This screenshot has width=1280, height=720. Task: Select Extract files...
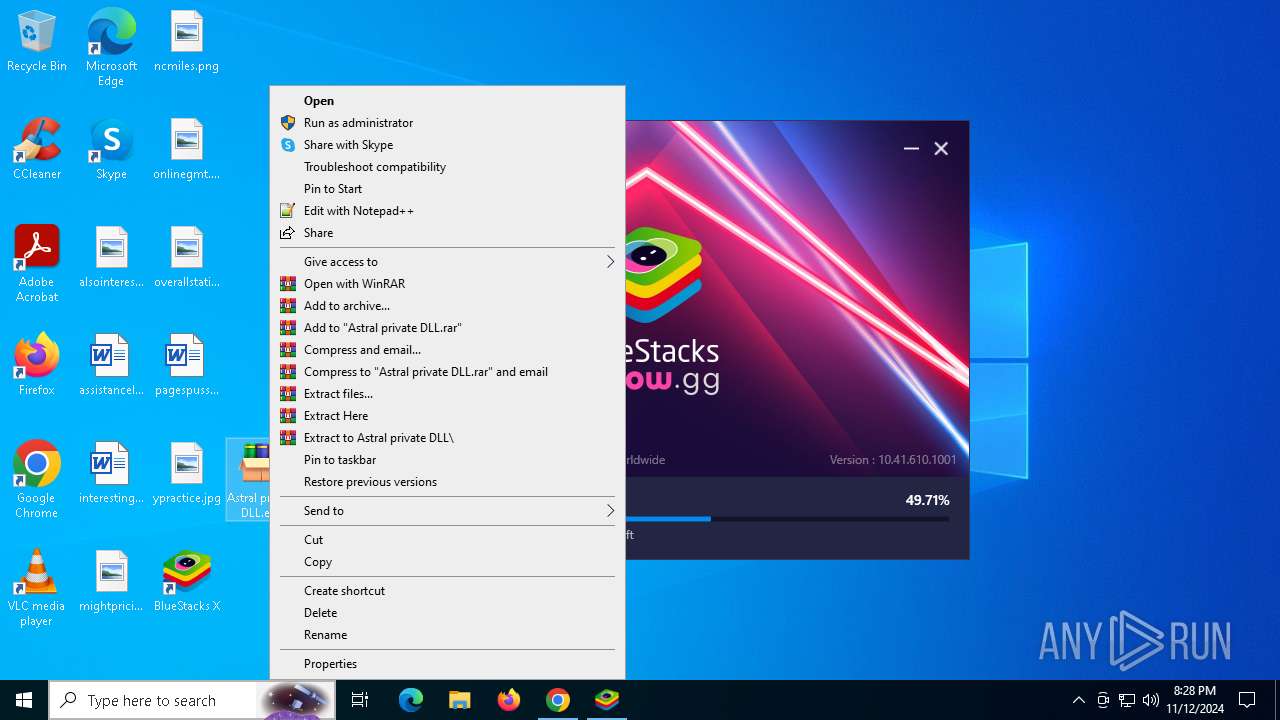447,394
